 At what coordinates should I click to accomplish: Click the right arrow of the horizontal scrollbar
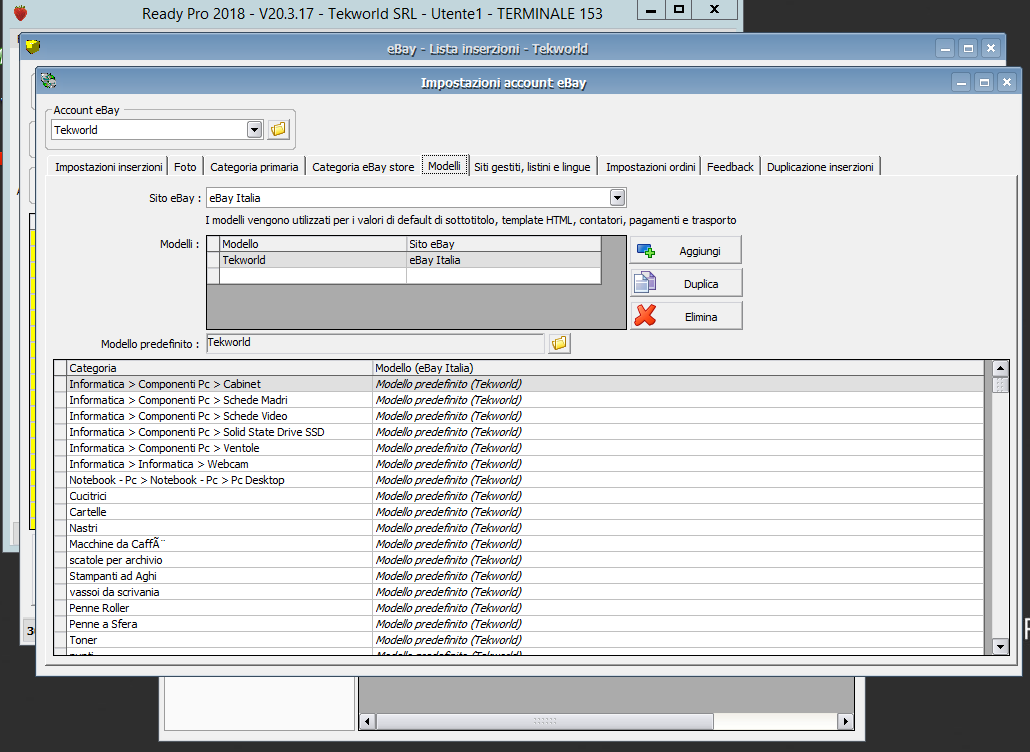point(845,721)
